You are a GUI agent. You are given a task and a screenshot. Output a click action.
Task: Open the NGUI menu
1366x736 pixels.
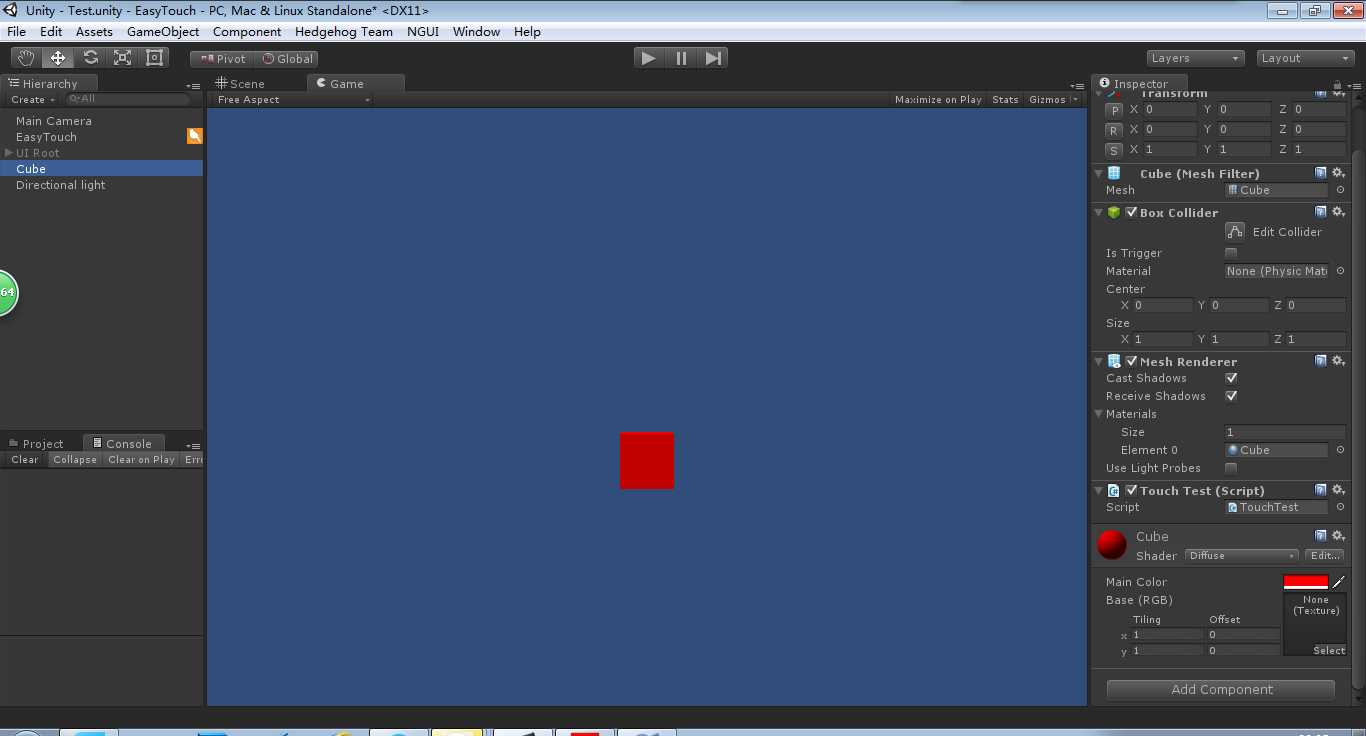click(x=423, y=31)
